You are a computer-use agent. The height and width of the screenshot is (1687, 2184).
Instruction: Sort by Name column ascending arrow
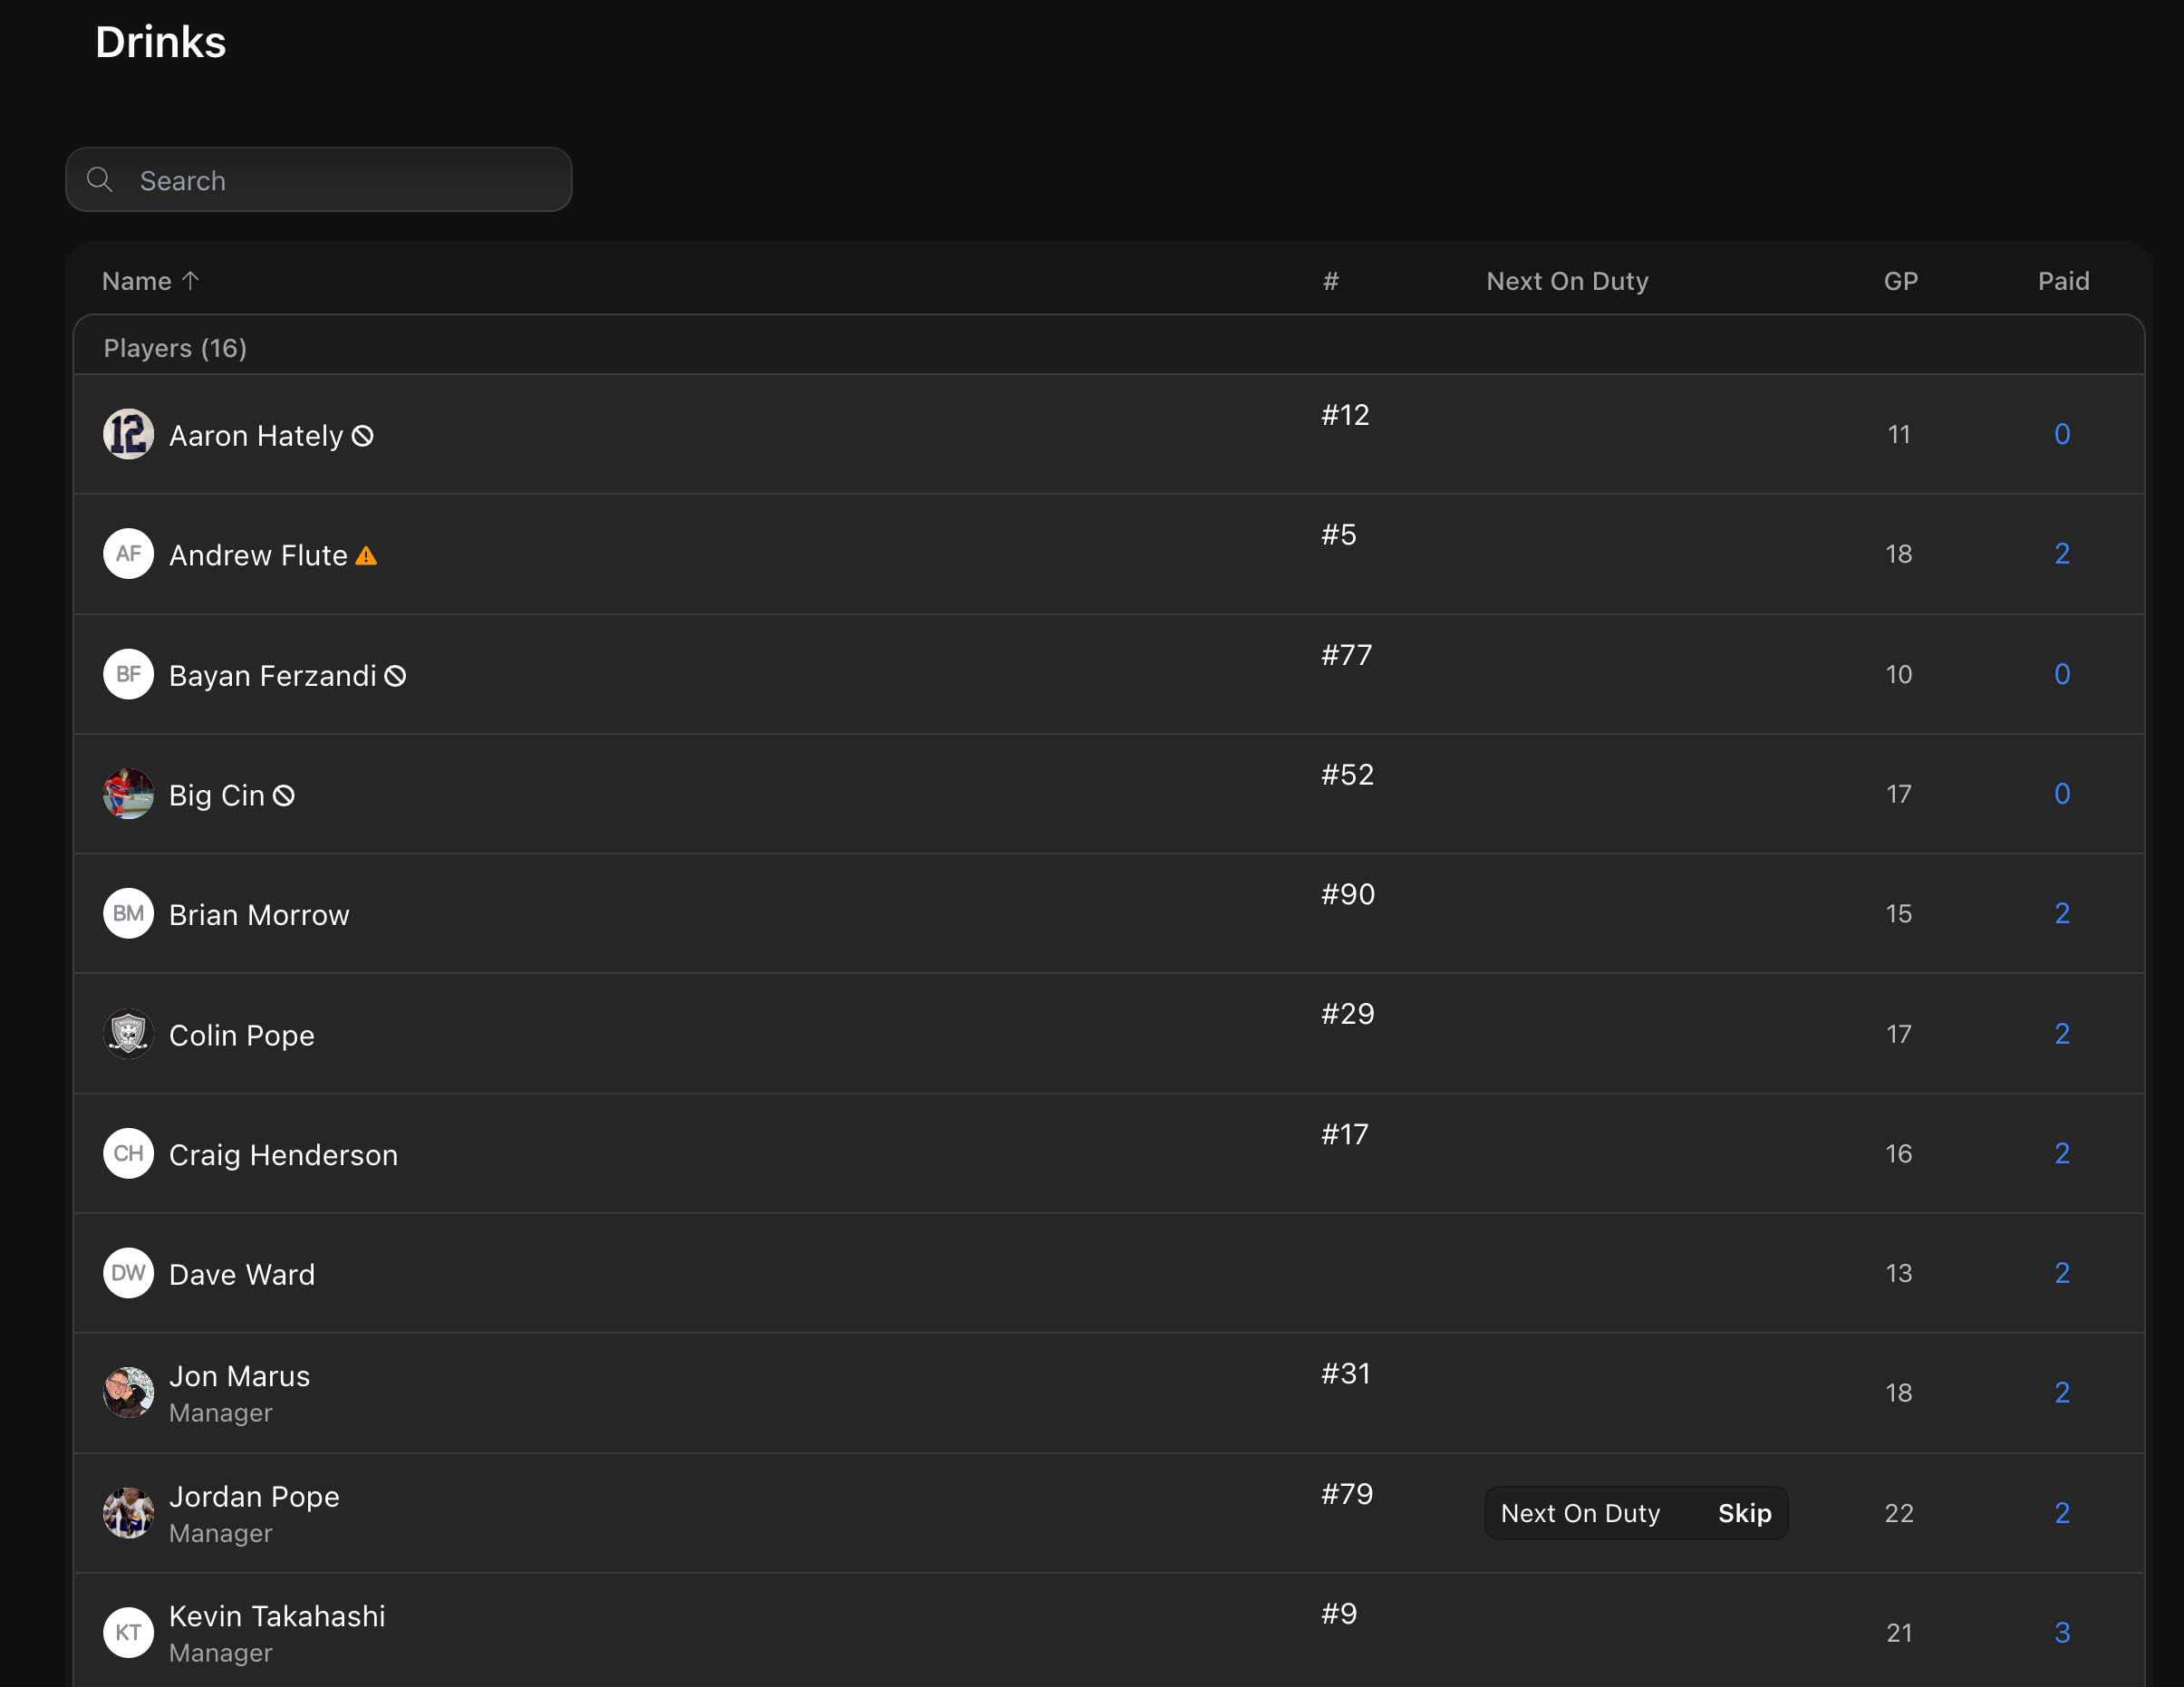point(191,281)
